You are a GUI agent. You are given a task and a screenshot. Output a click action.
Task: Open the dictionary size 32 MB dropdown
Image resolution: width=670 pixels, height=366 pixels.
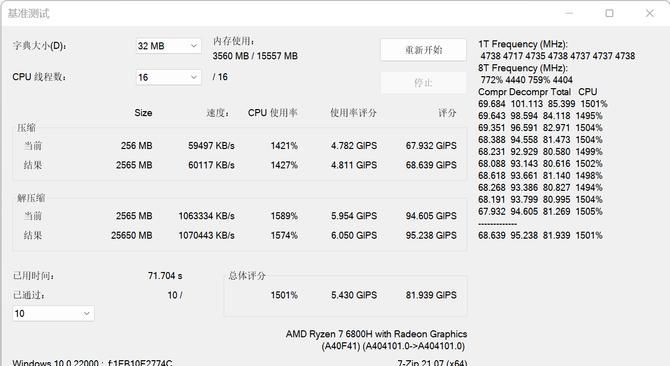[x=168, y=46]
